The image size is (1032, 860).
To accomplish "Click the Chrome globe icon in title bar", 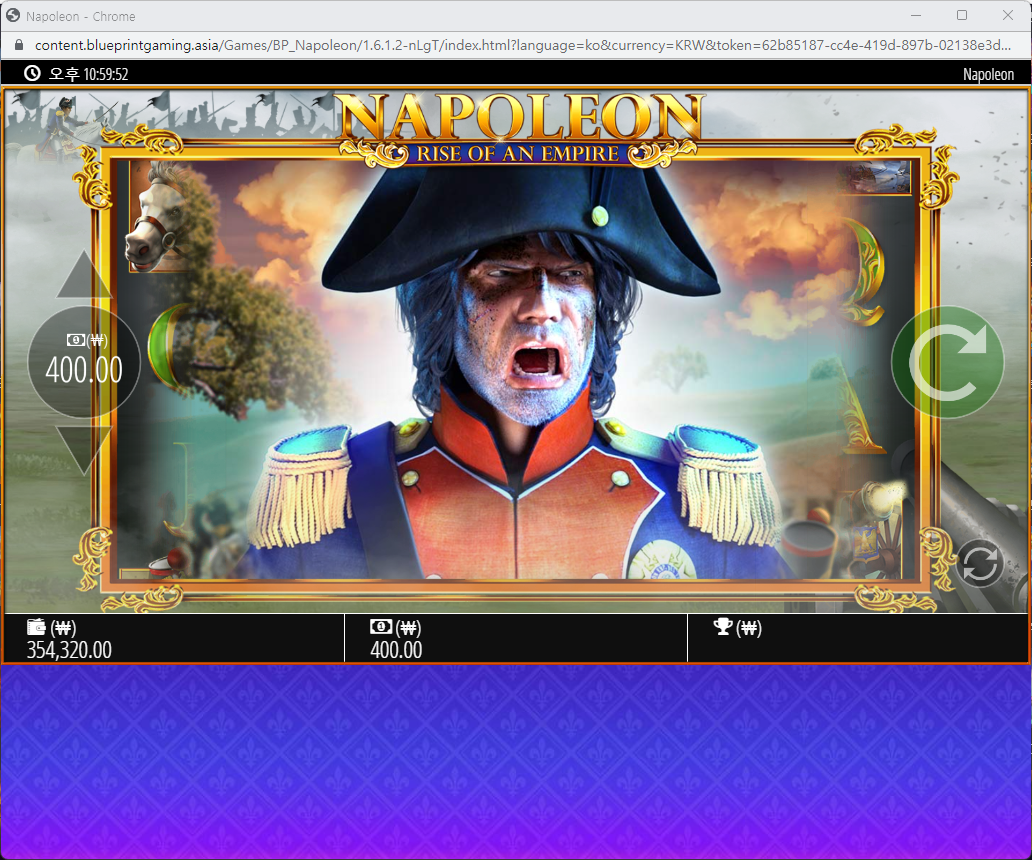I will (13, 16).
